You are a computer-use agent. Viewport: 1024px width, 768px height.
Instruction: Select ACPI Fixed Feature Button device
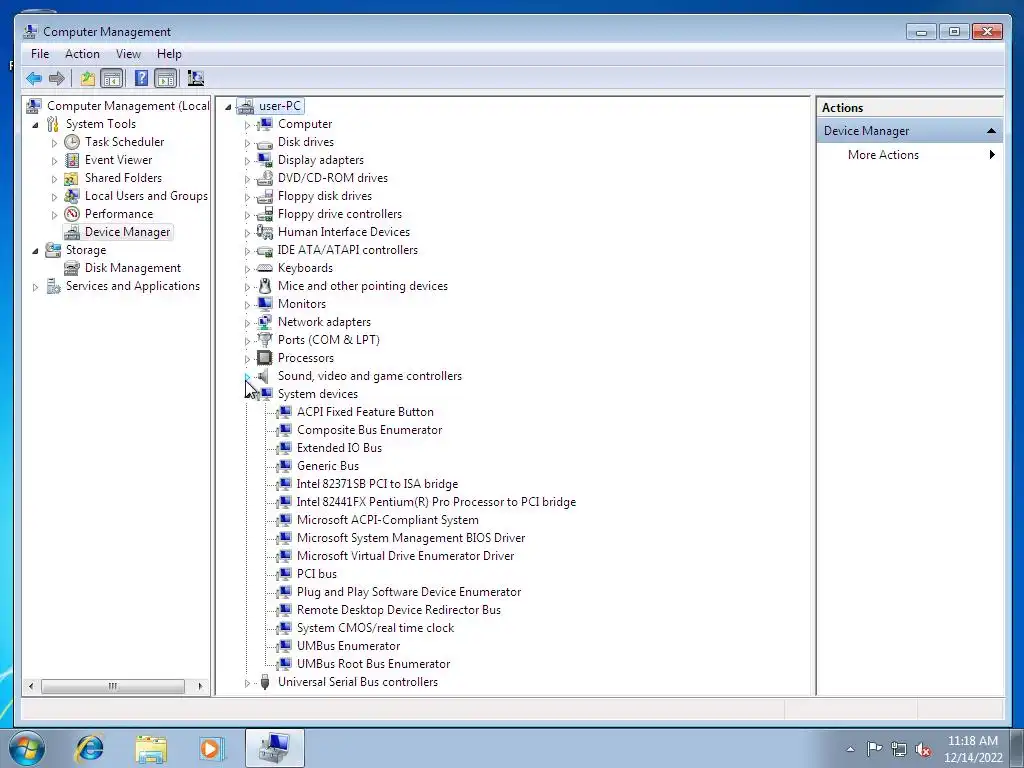[365, 412]
